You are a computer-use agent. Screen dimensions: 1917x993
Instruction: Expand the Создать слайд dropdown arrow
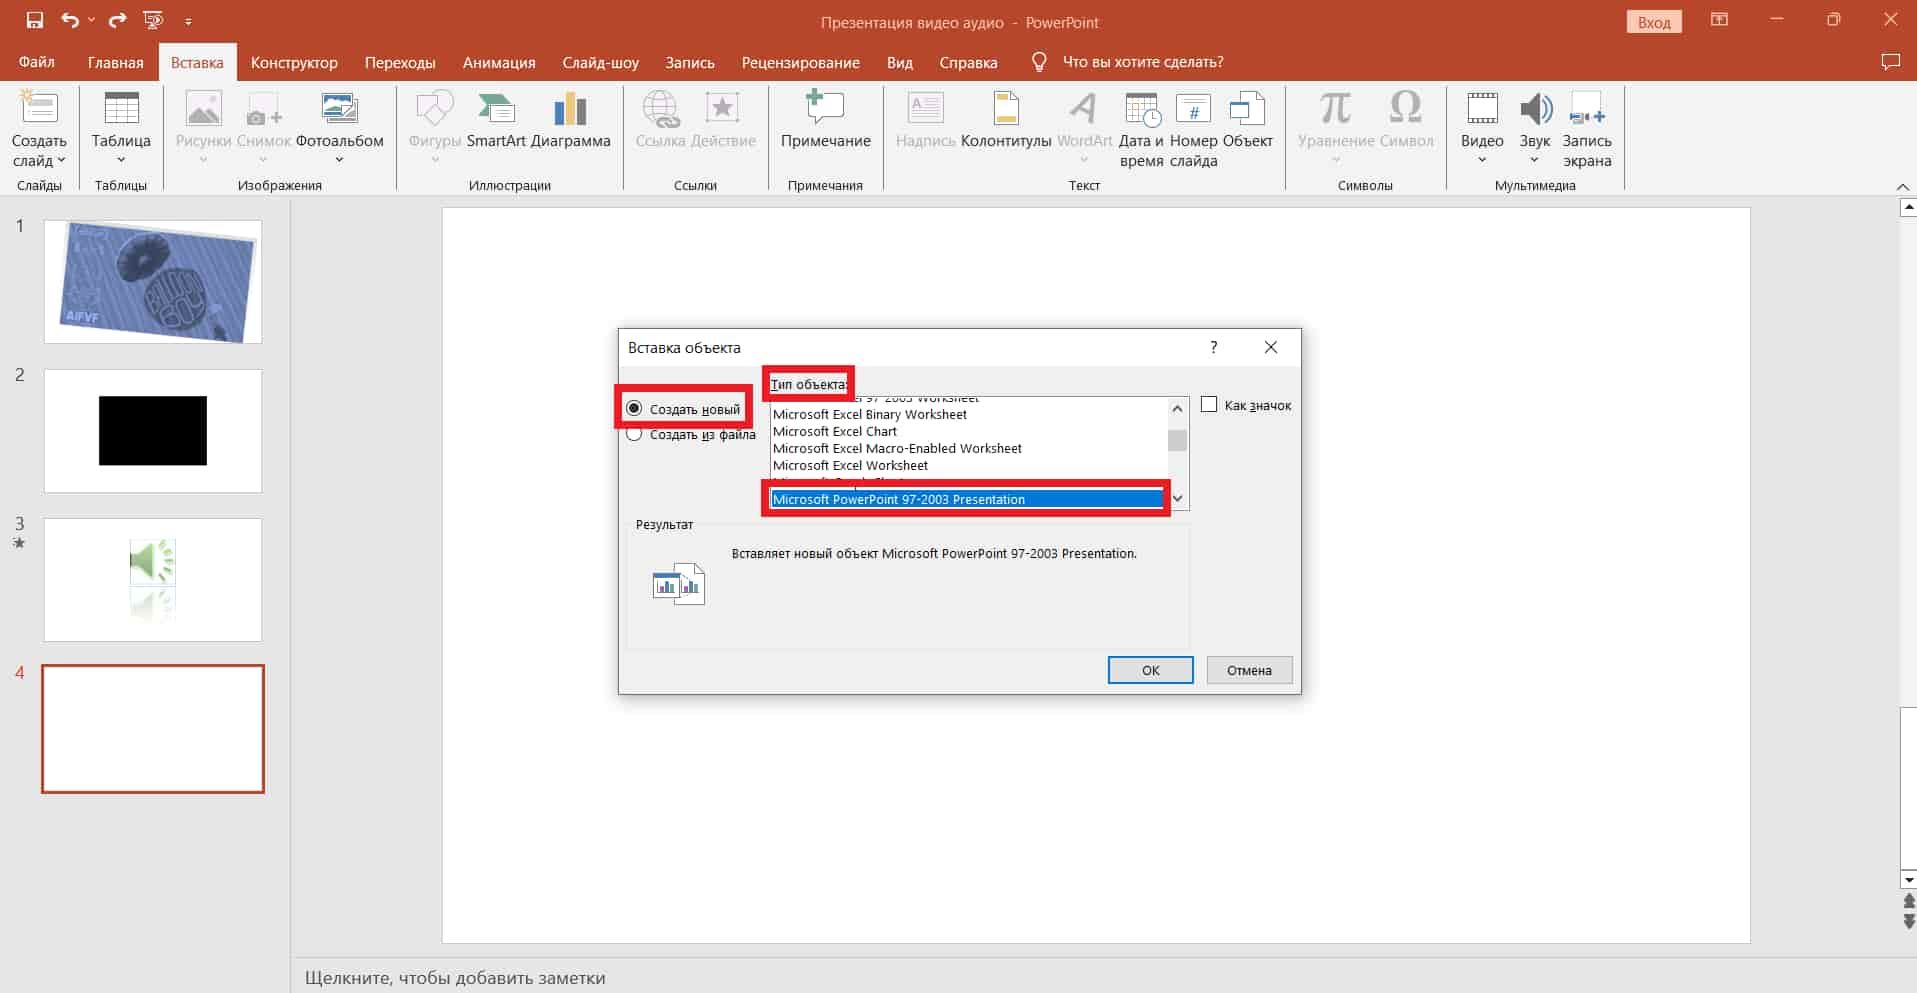(61, 161)
